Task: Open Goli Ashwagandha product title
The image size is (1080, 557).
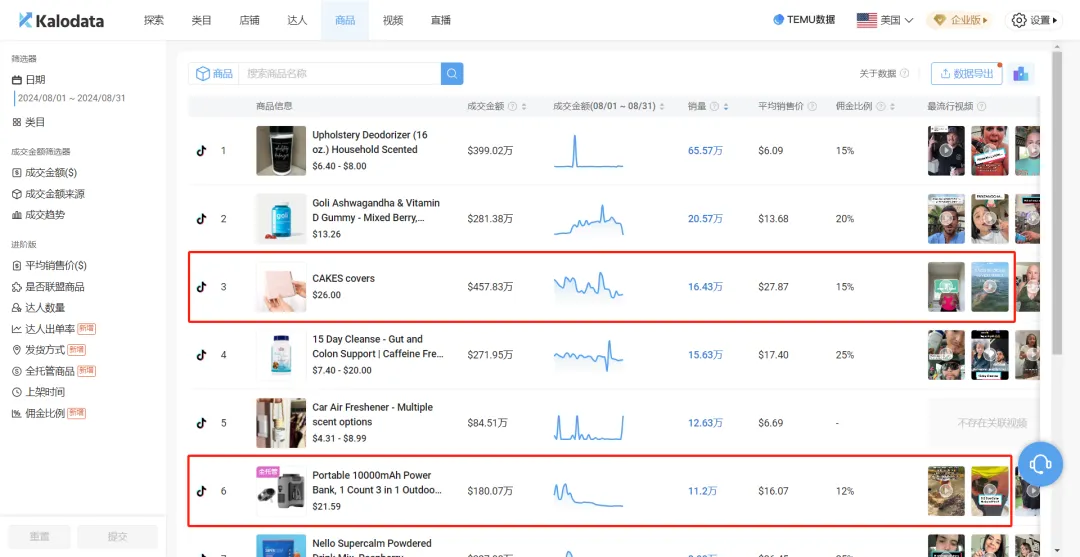Action: [x=376, y=211]
